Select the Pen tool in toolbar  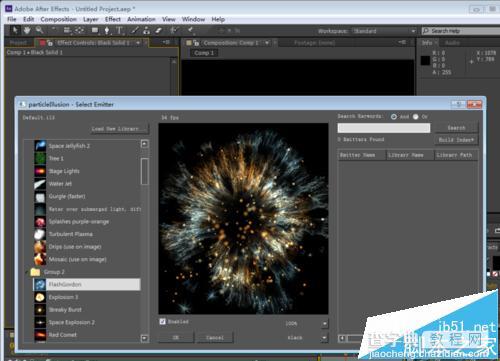[107, 31]
